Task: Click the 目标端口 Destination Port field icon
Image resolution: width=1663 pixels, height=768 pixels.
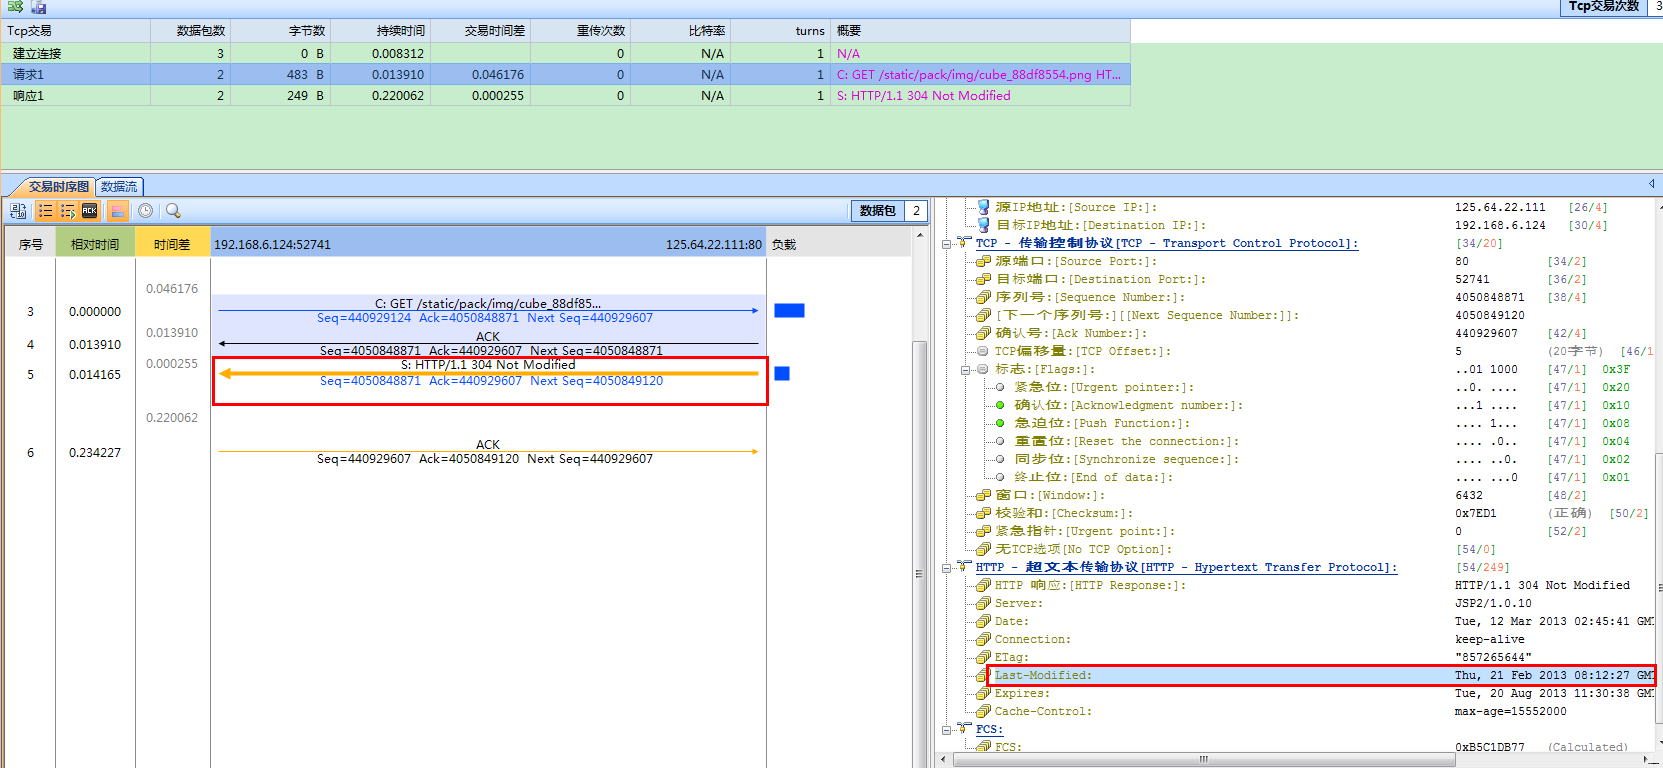Action: tap(983, 279)
